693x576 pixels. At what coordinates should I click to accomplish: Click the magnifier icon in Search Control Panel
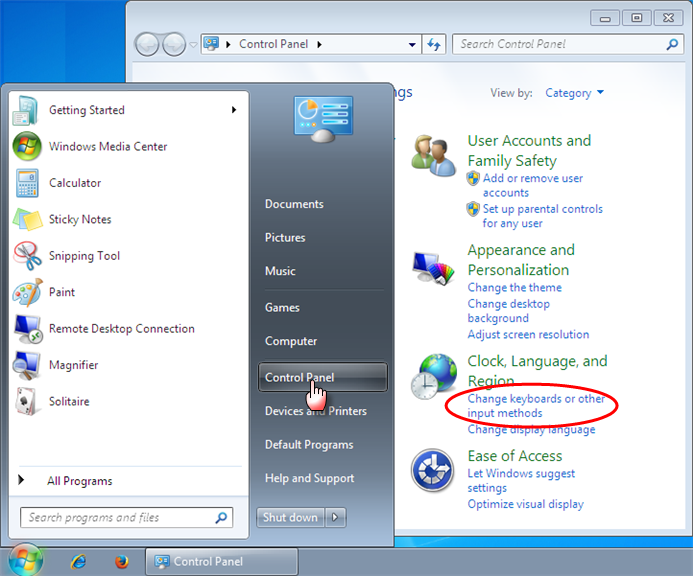pos(672,44)
